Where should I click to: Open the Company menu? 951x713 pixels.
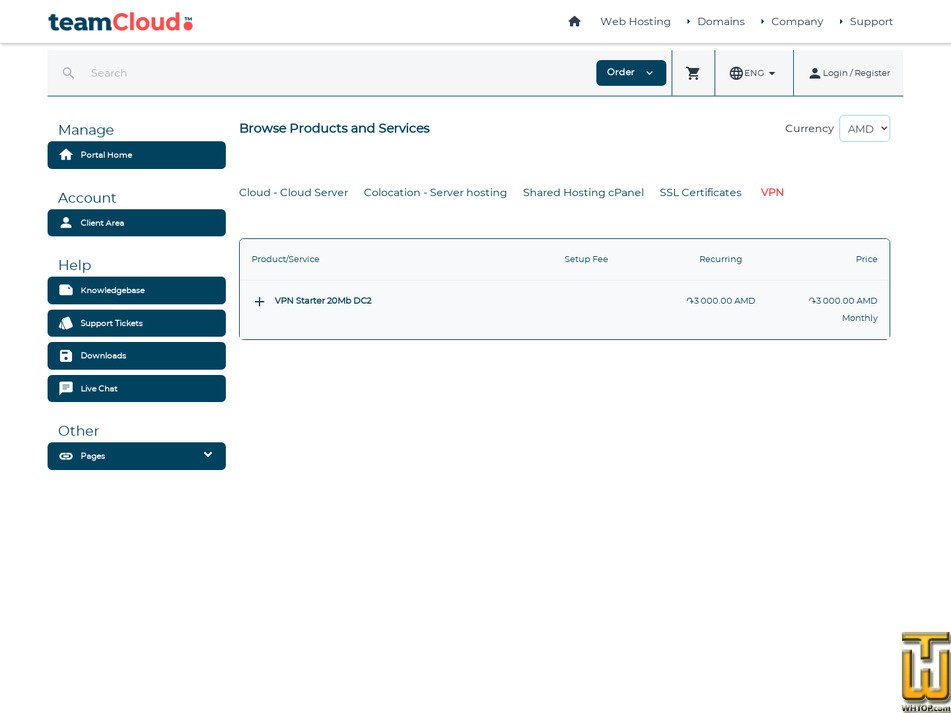point(796,21)
